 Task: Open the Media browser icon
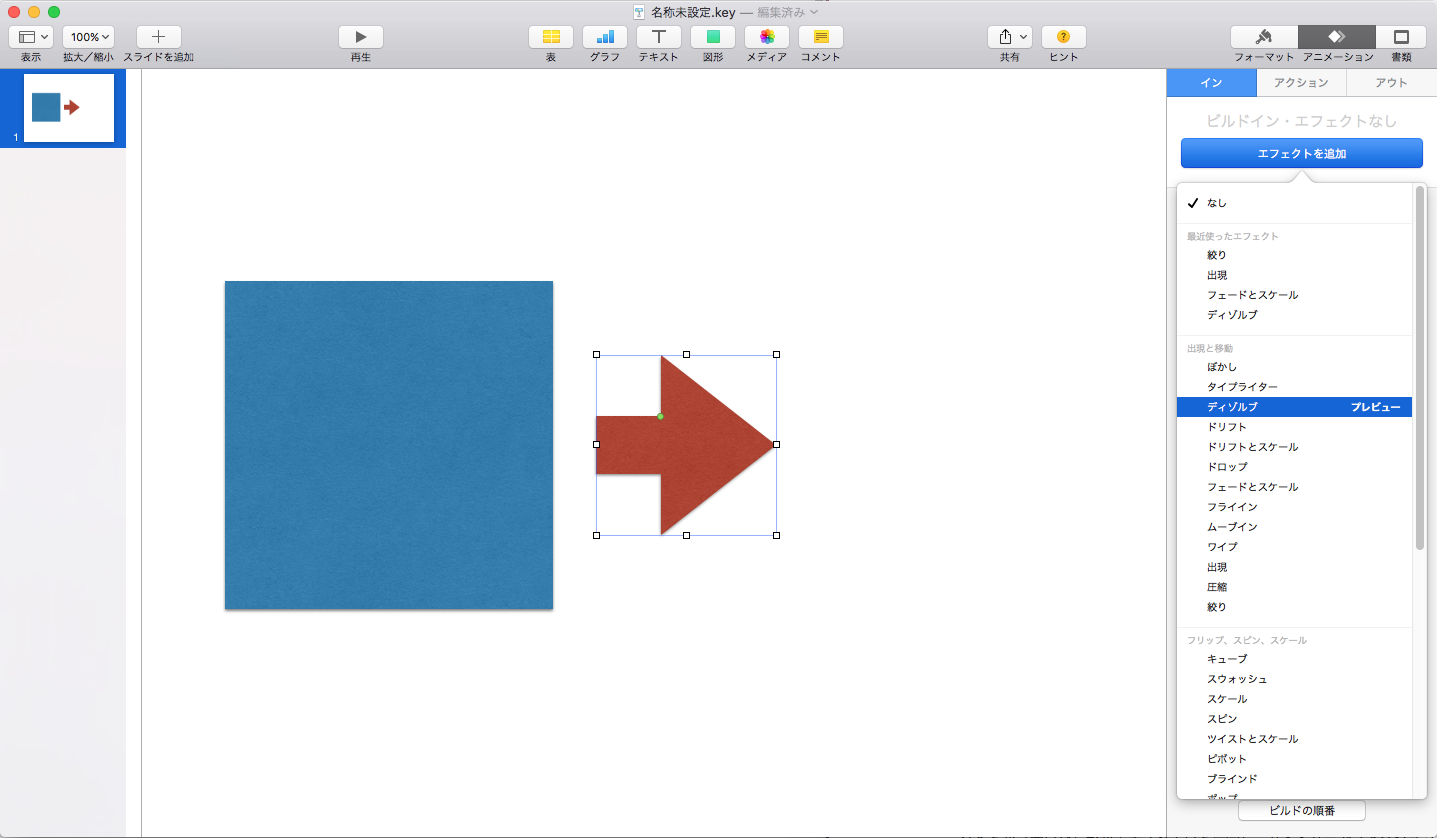click(767, 37)
